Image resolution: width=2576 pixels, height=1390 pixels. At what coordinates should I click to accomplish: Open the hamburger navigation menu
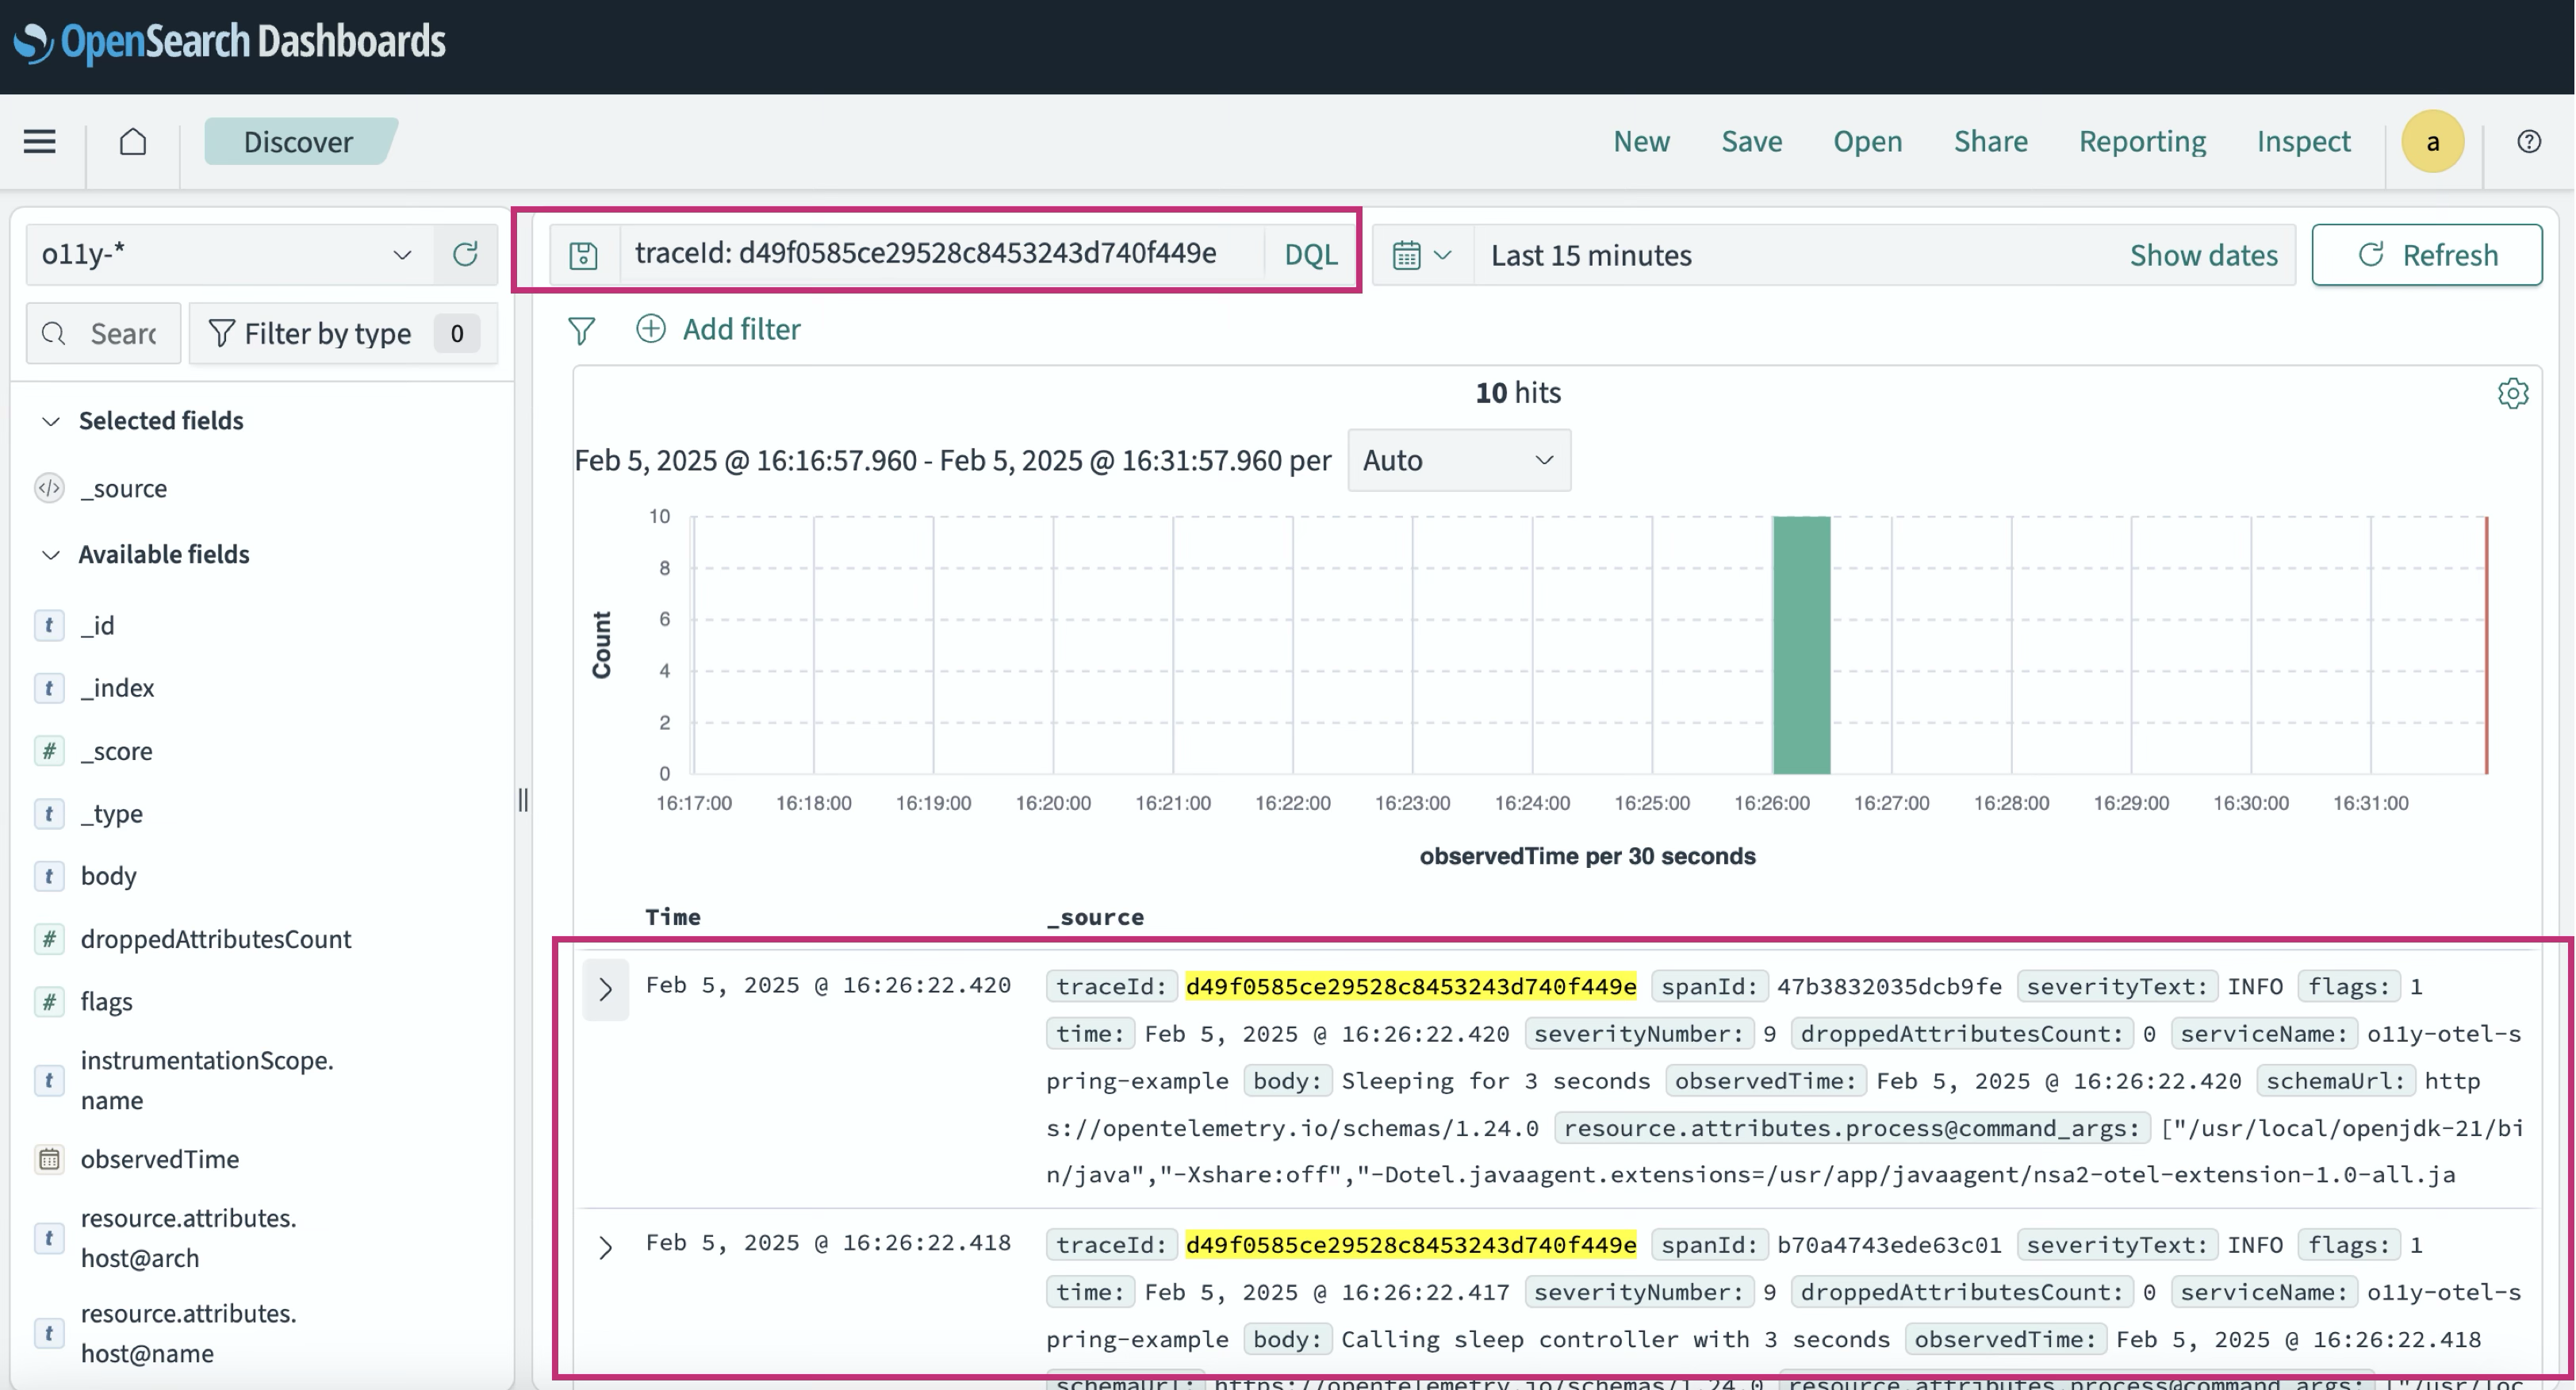pos(40,141)
